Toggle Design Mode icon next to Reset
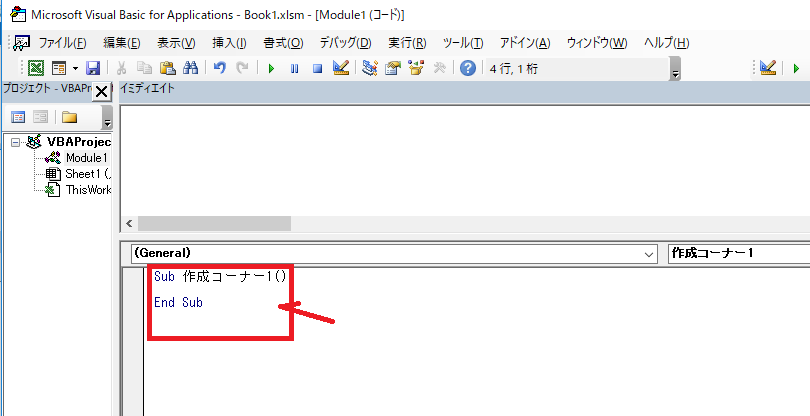The height and width of the screenshot is (416, 810). pyautogui.click(x=341, y=68)
